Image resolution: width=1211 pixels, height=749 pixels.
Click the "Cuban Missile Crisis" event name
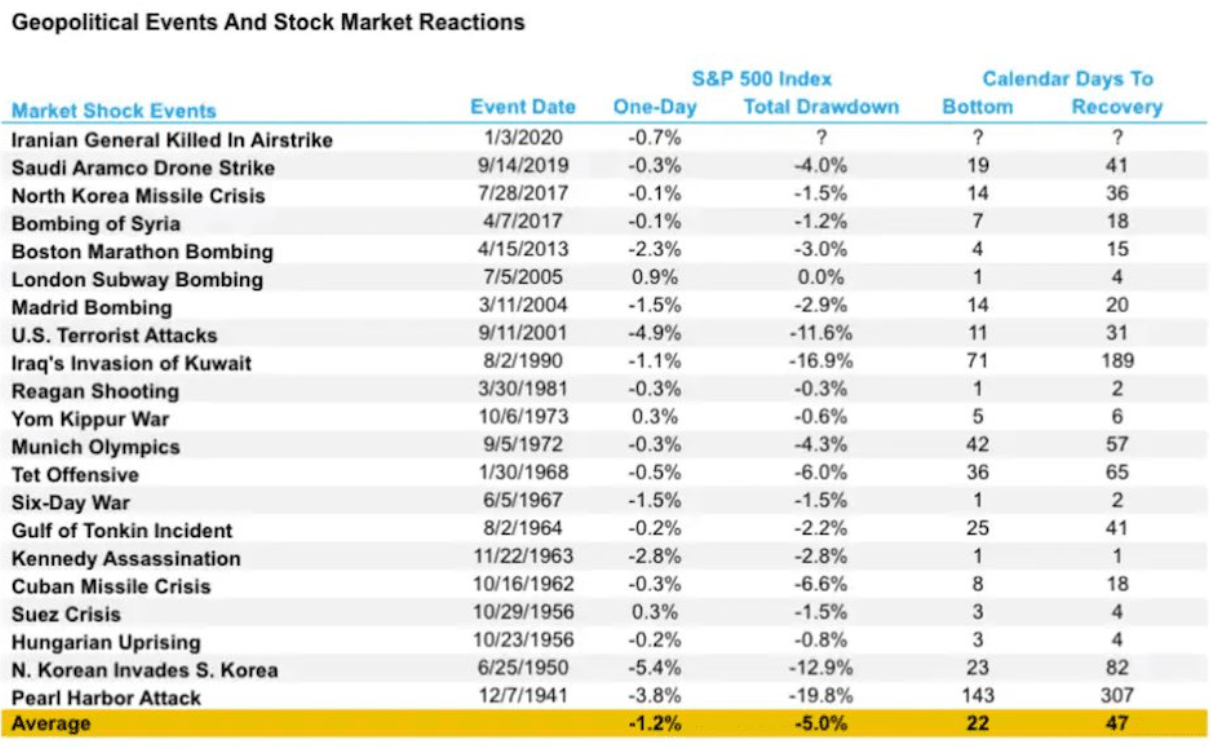(x=111, y=586)
